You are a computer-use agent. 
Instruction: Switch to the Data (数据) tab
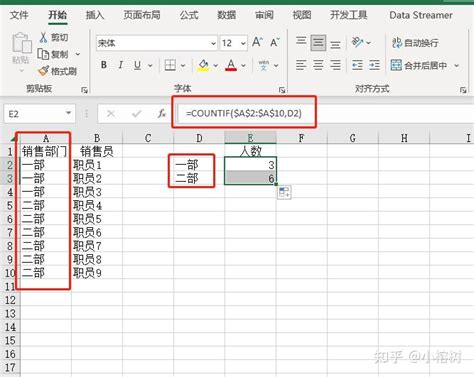point(227,15)
